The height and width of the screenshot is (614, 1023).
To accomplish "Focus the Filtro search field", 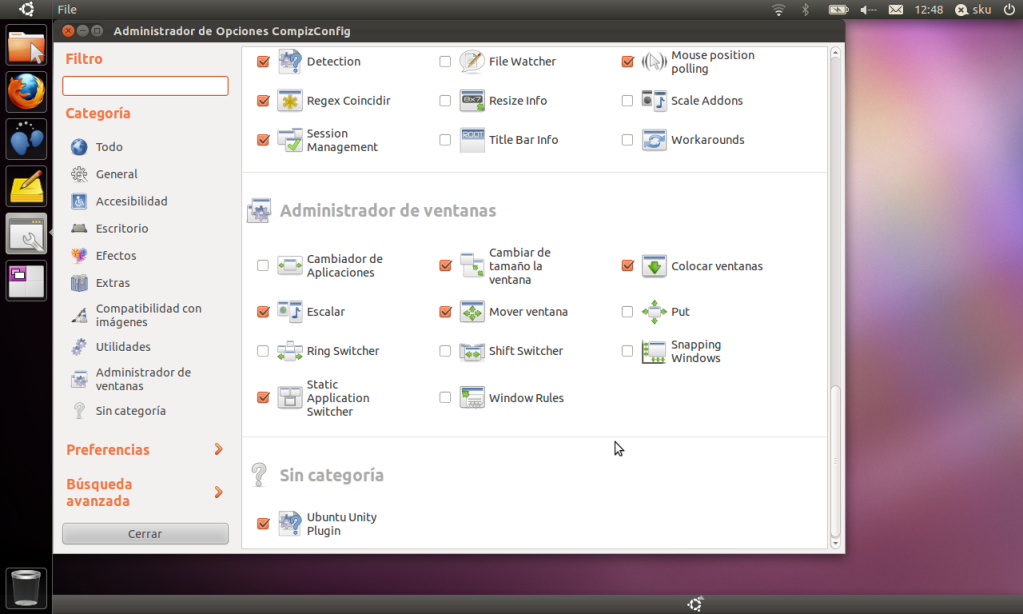I will point(145,86).
